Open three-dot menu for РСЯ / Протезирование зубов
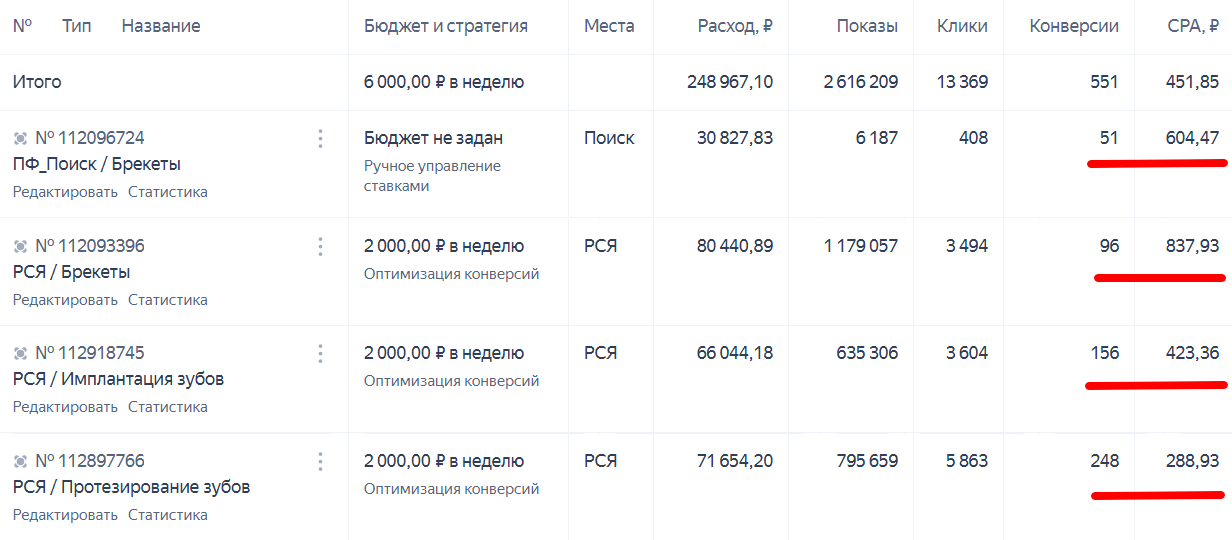 pyautogui.click(x=320, y=461)
